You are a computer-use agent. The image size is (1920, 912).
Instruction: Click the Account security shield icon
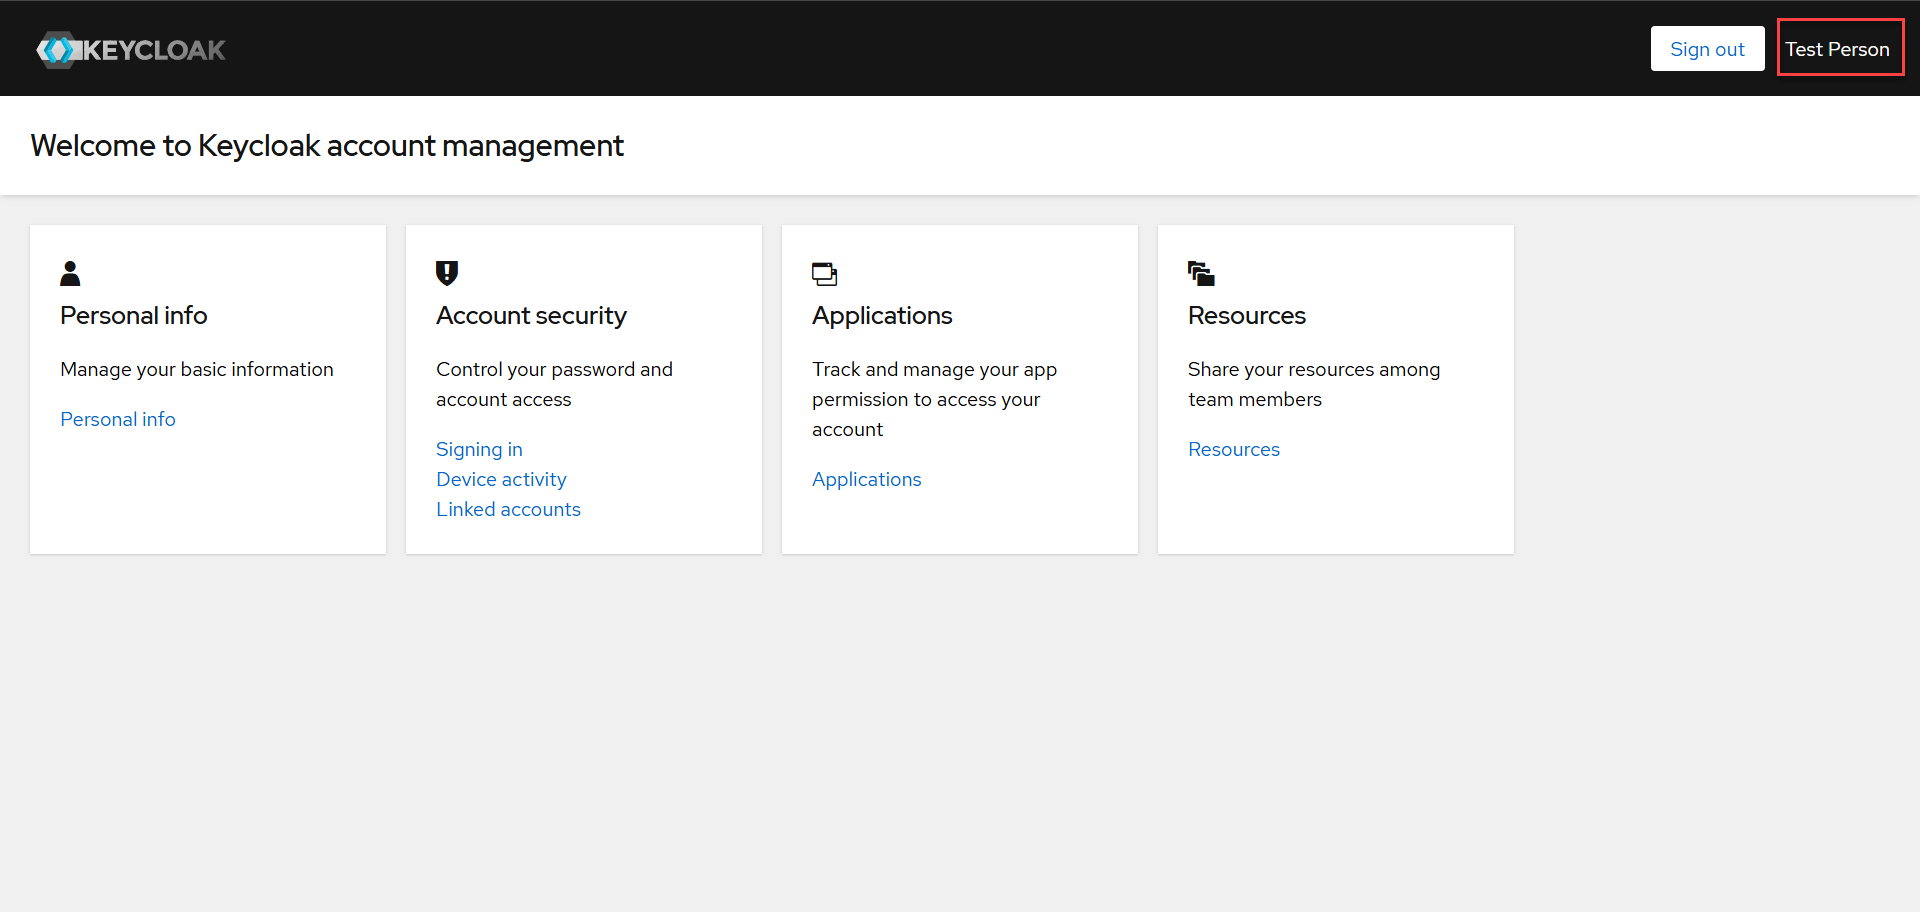point(447,273)
